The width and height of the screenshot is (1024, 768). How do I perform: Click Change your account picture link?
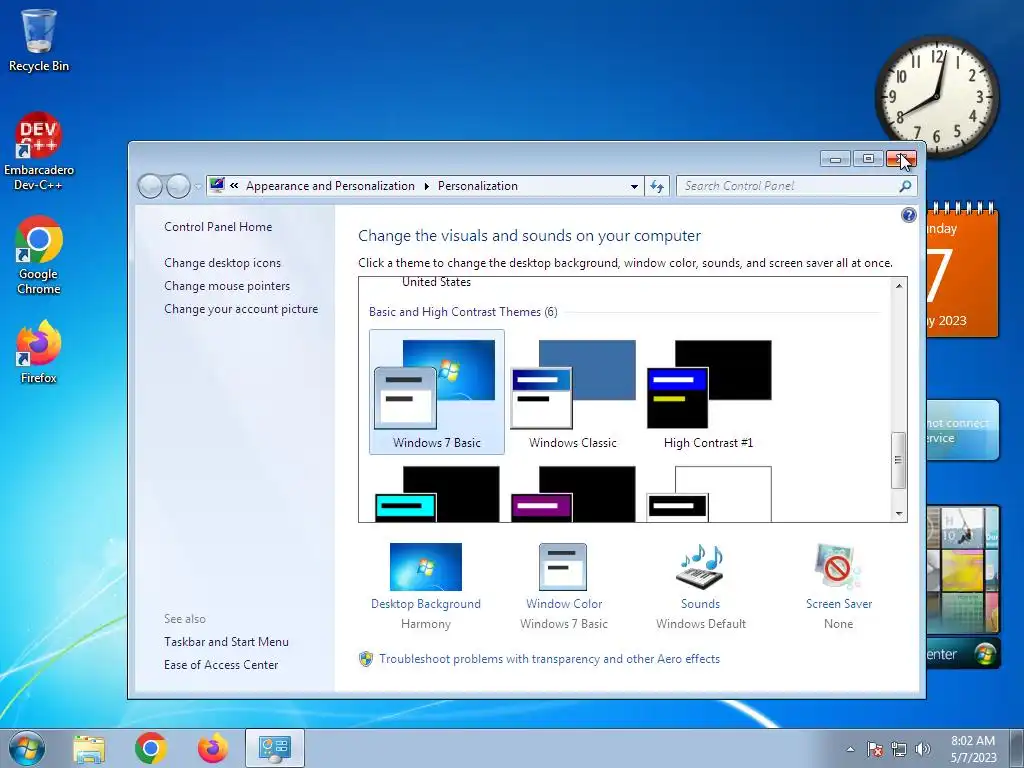tap(241, 309)
